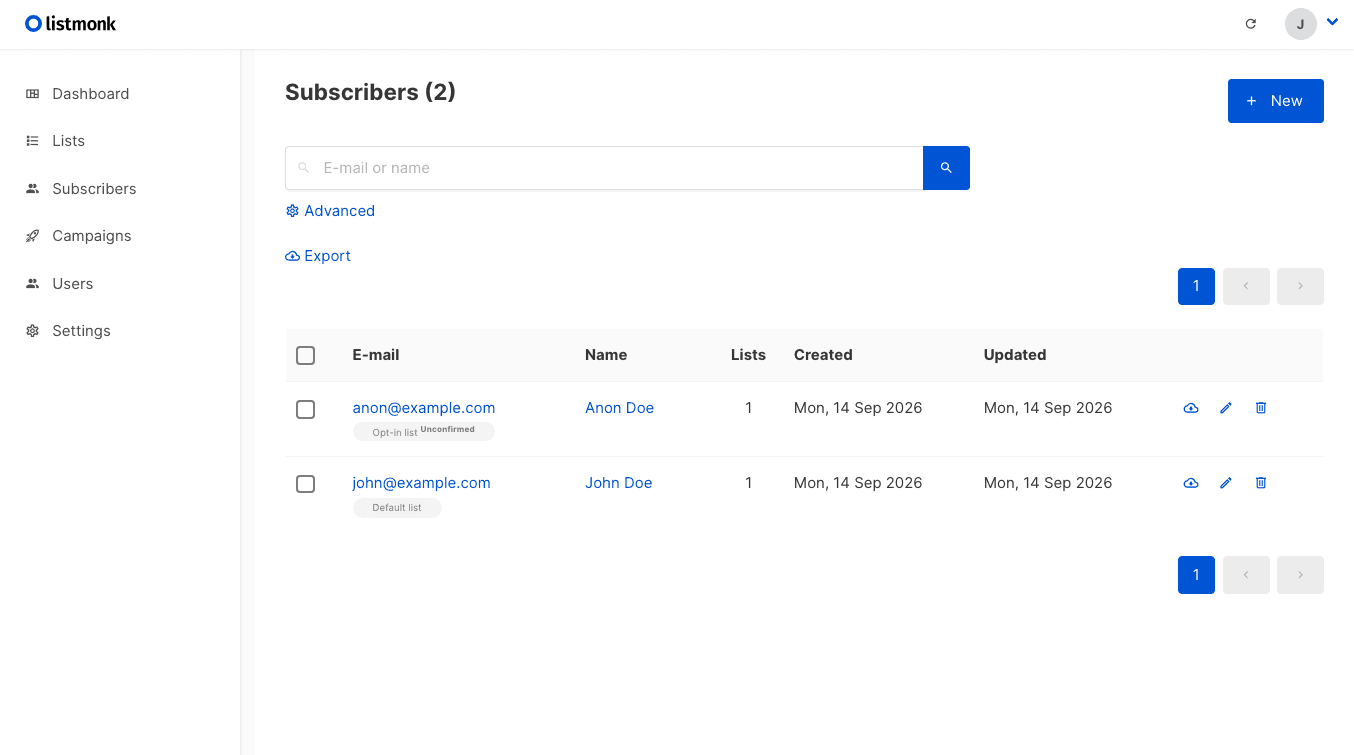Delete the Anon Doe subscriber
The width and height of the screenshot is (1354, 755).
[x=1261, y=408]
